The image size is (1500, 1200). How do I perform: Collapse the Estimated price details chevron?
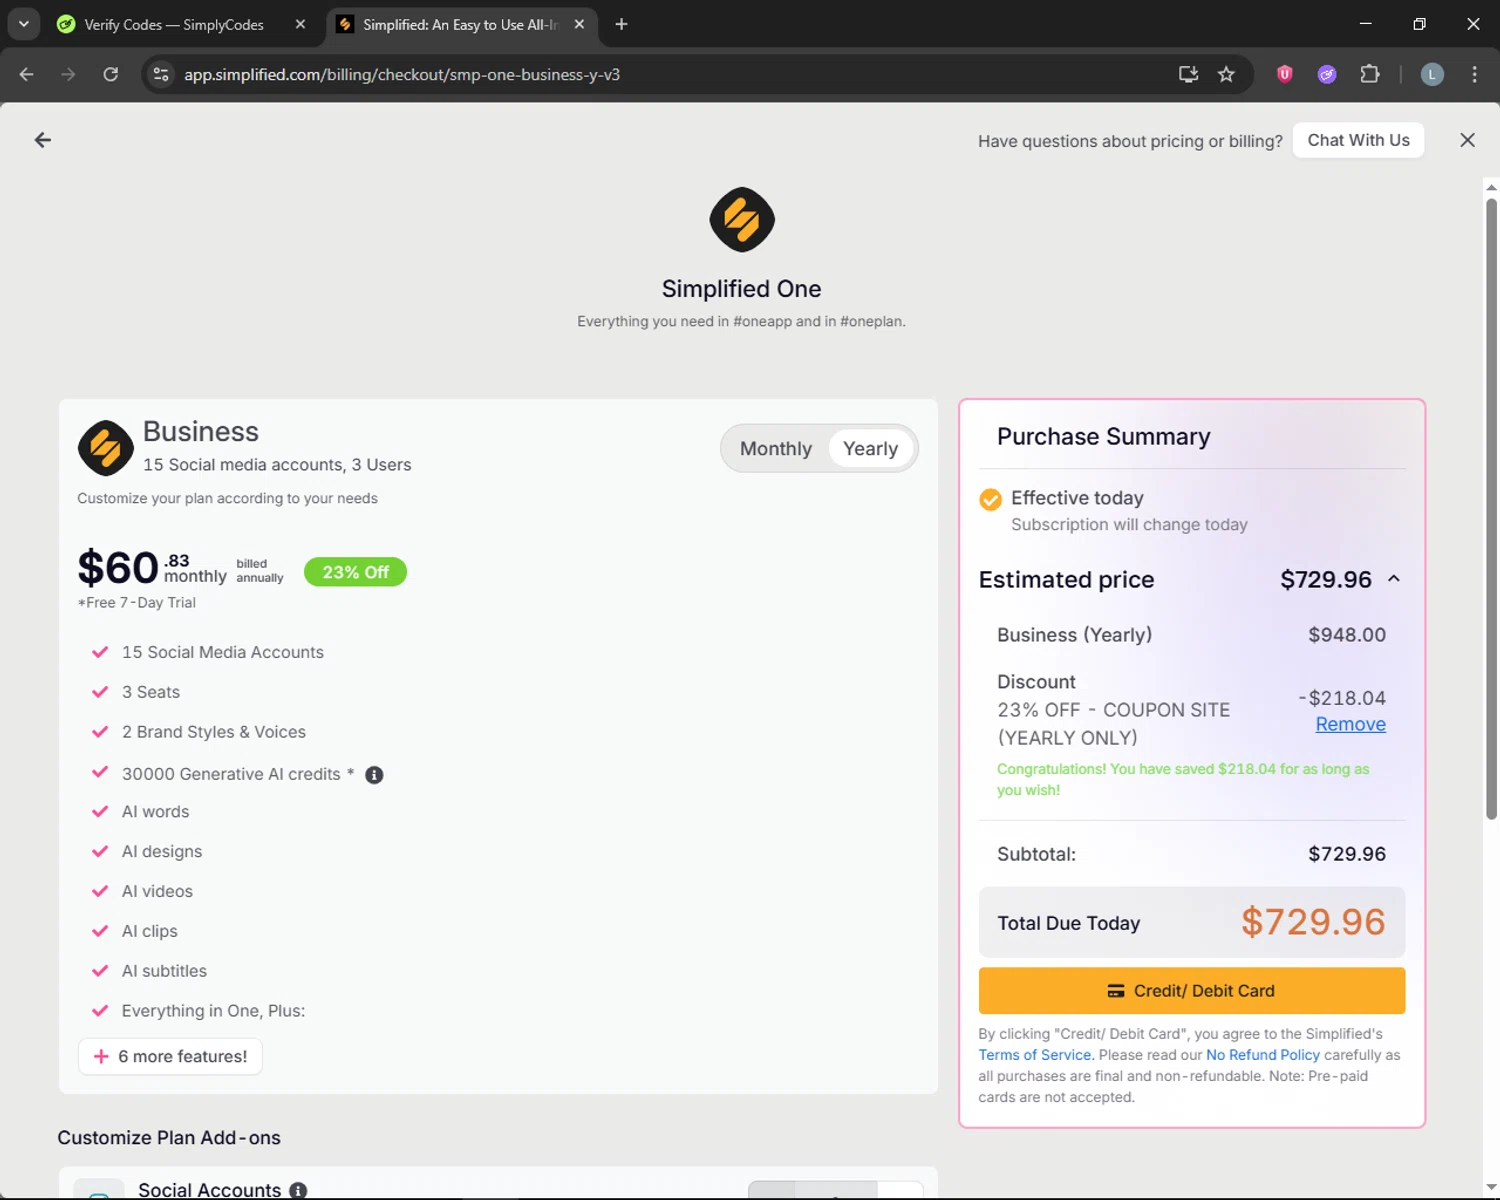pyautogui.click(x=1394, y=579)
